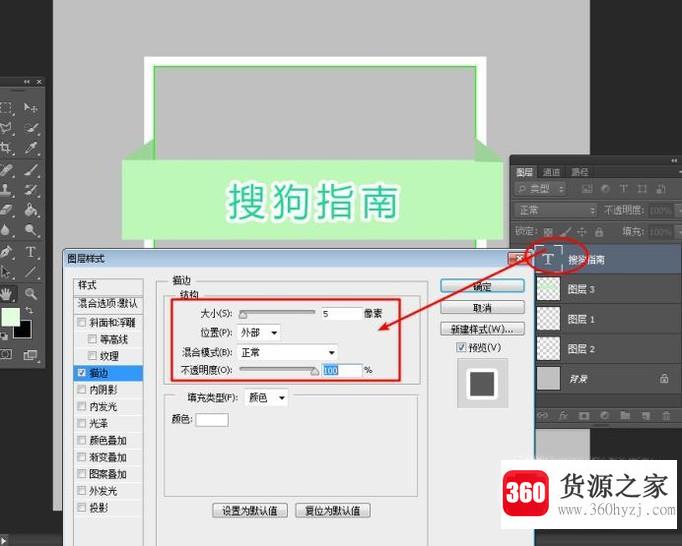682x546 pixels.
Task: Select the Hand tool
Action: 6,294
